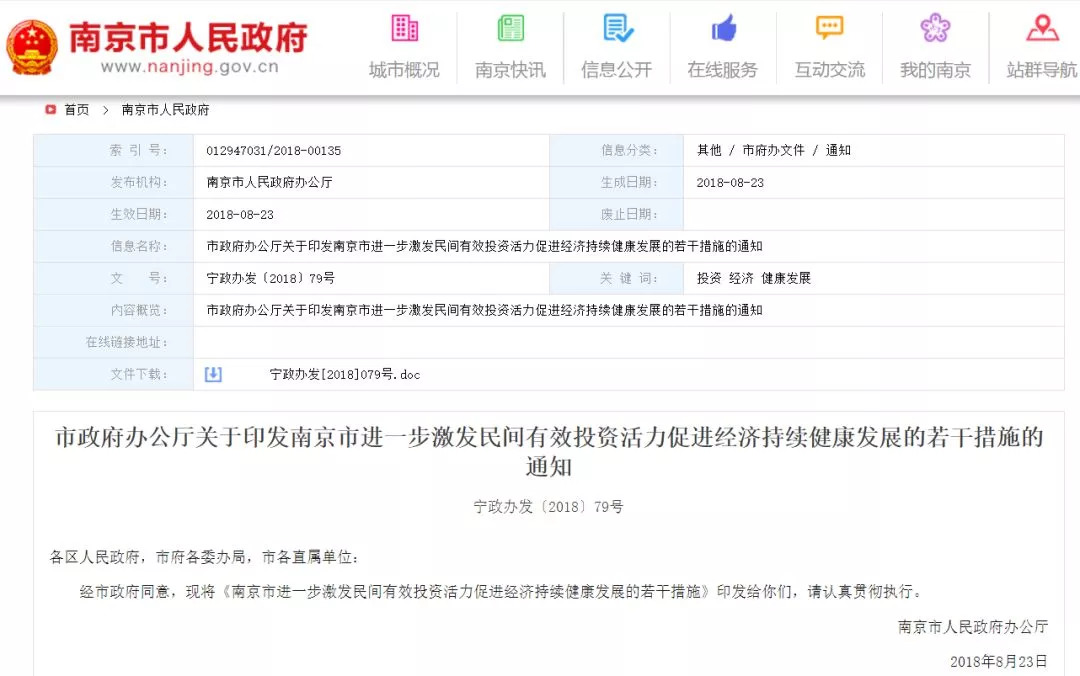Select the 内容概览 row summary text
This screenshot has width=1080, height=676.
pyautogui.click(x=484, y=310)
